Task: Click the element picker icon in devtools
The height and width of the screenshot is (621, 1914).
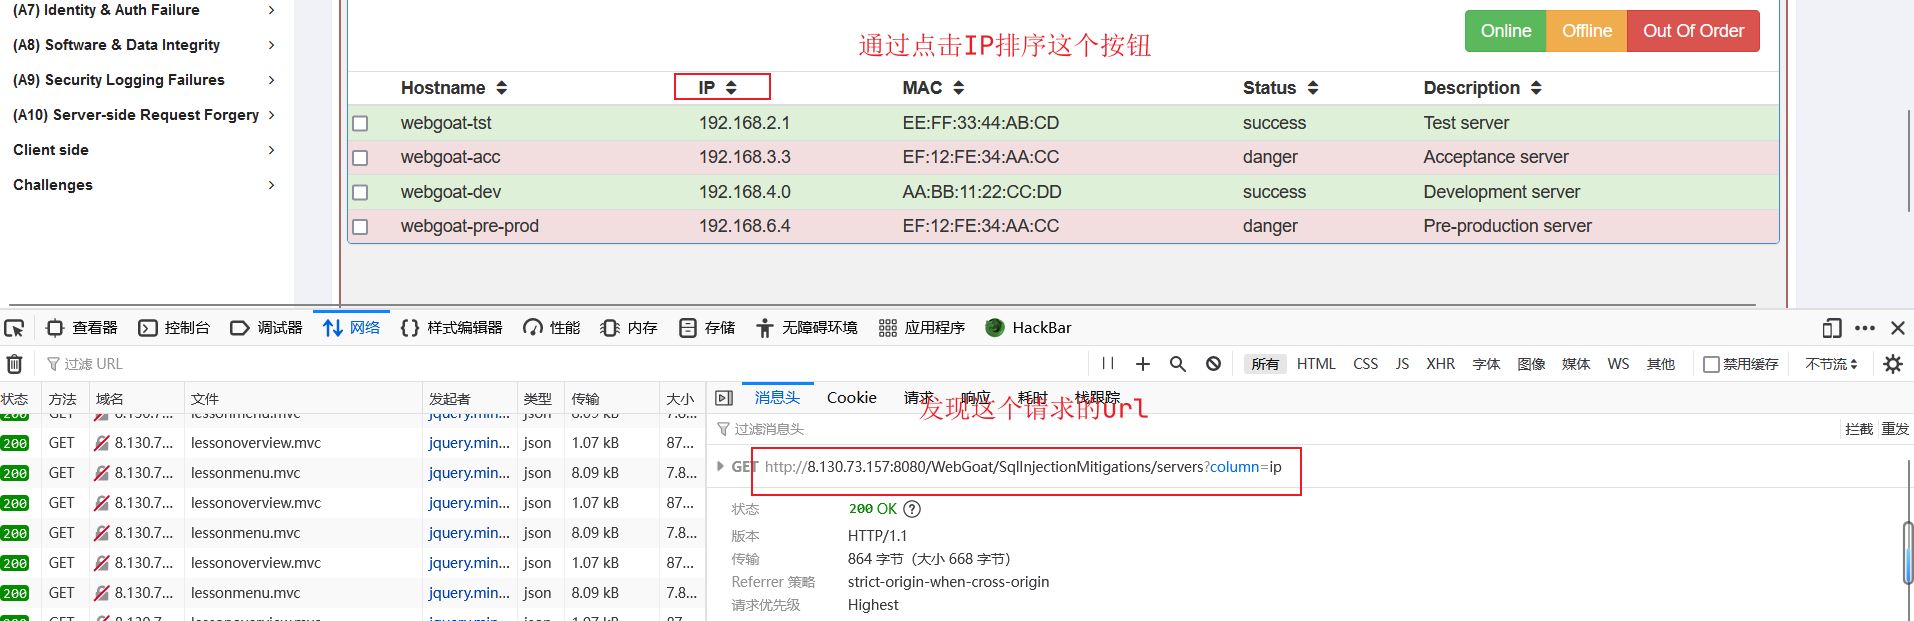Action: (14, 328)
